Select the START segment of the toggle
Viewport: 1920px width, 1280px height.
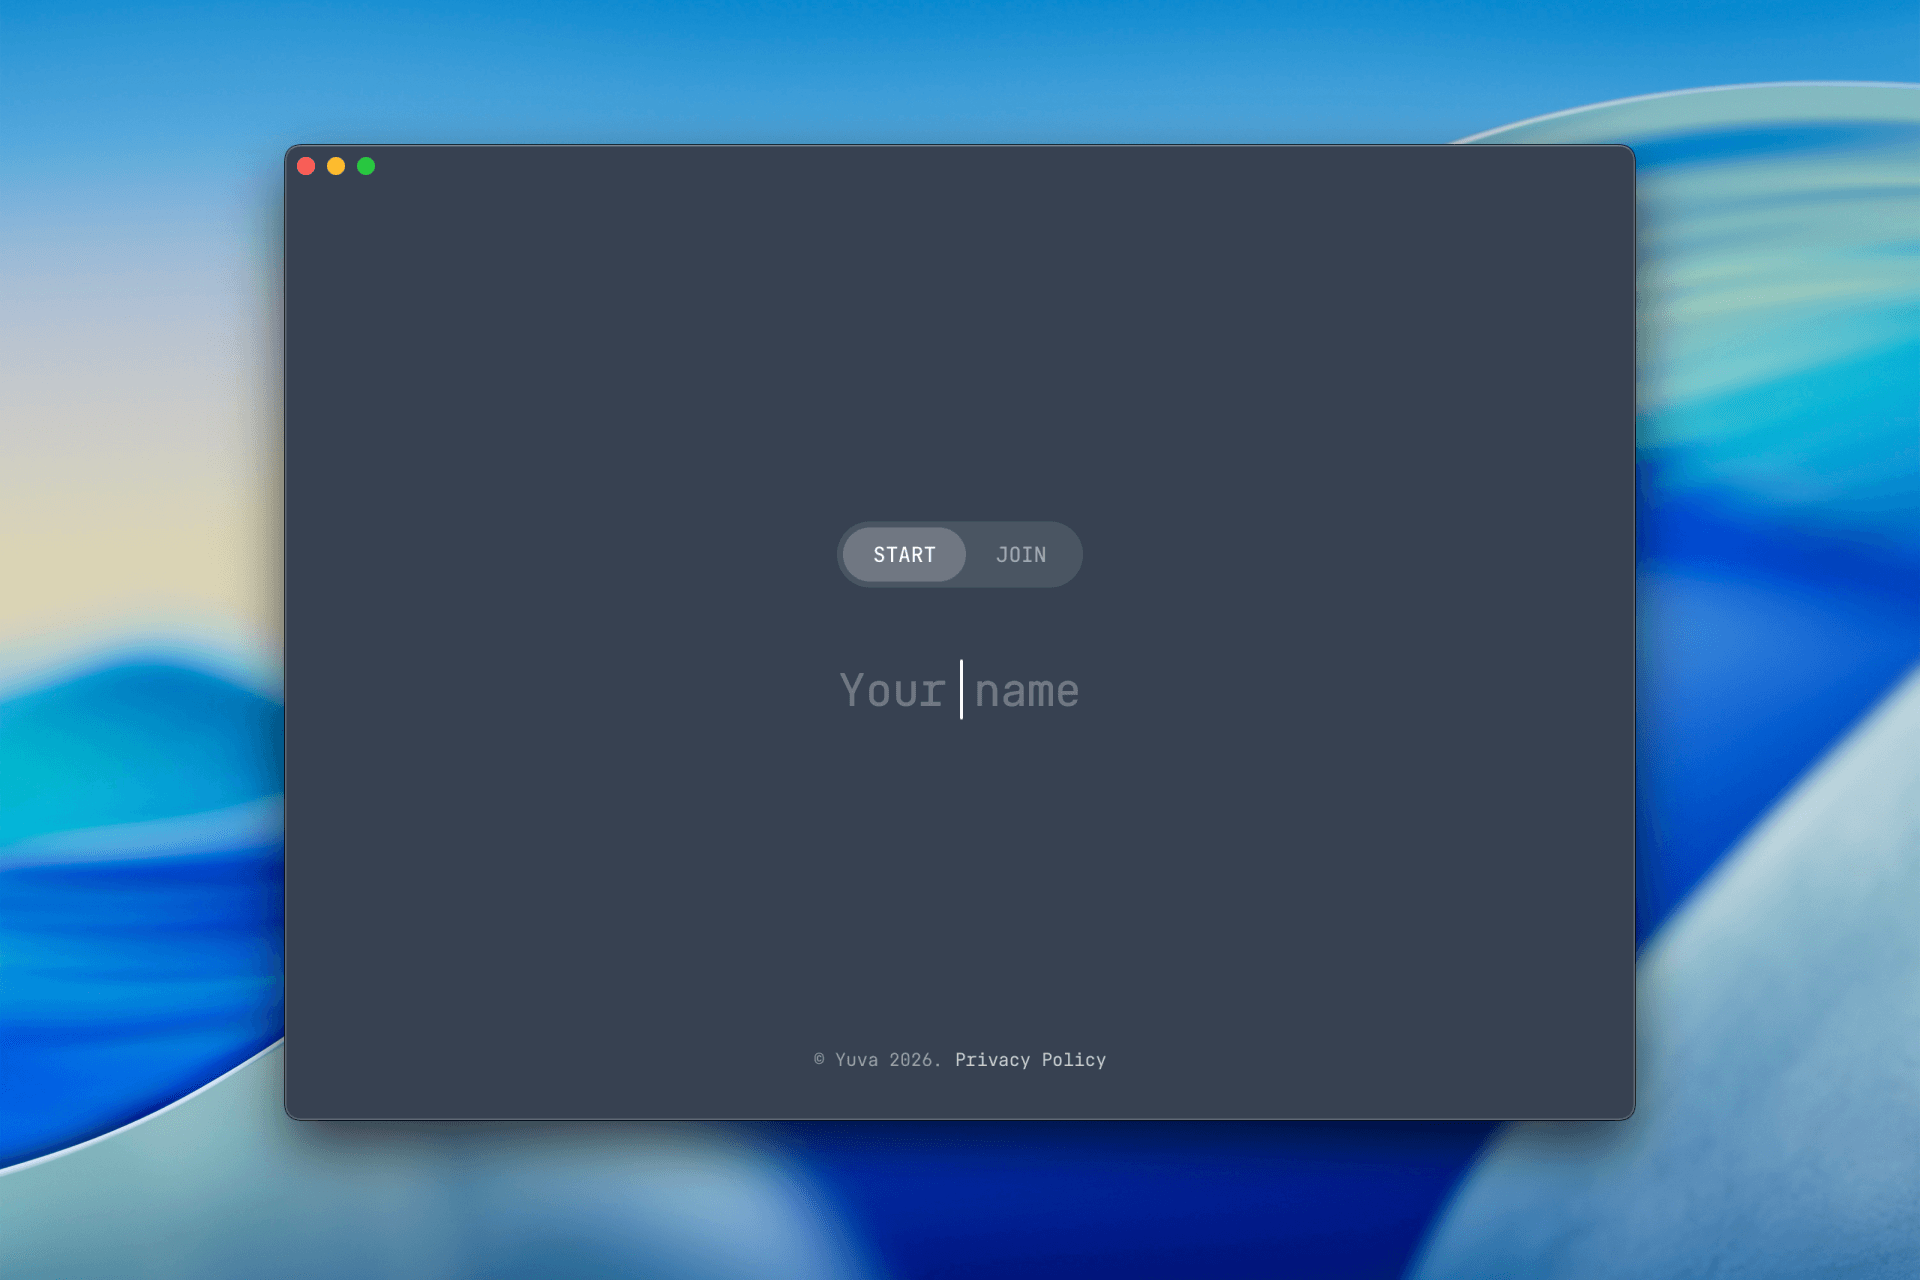pyautogui.click(x=904, y=555)
